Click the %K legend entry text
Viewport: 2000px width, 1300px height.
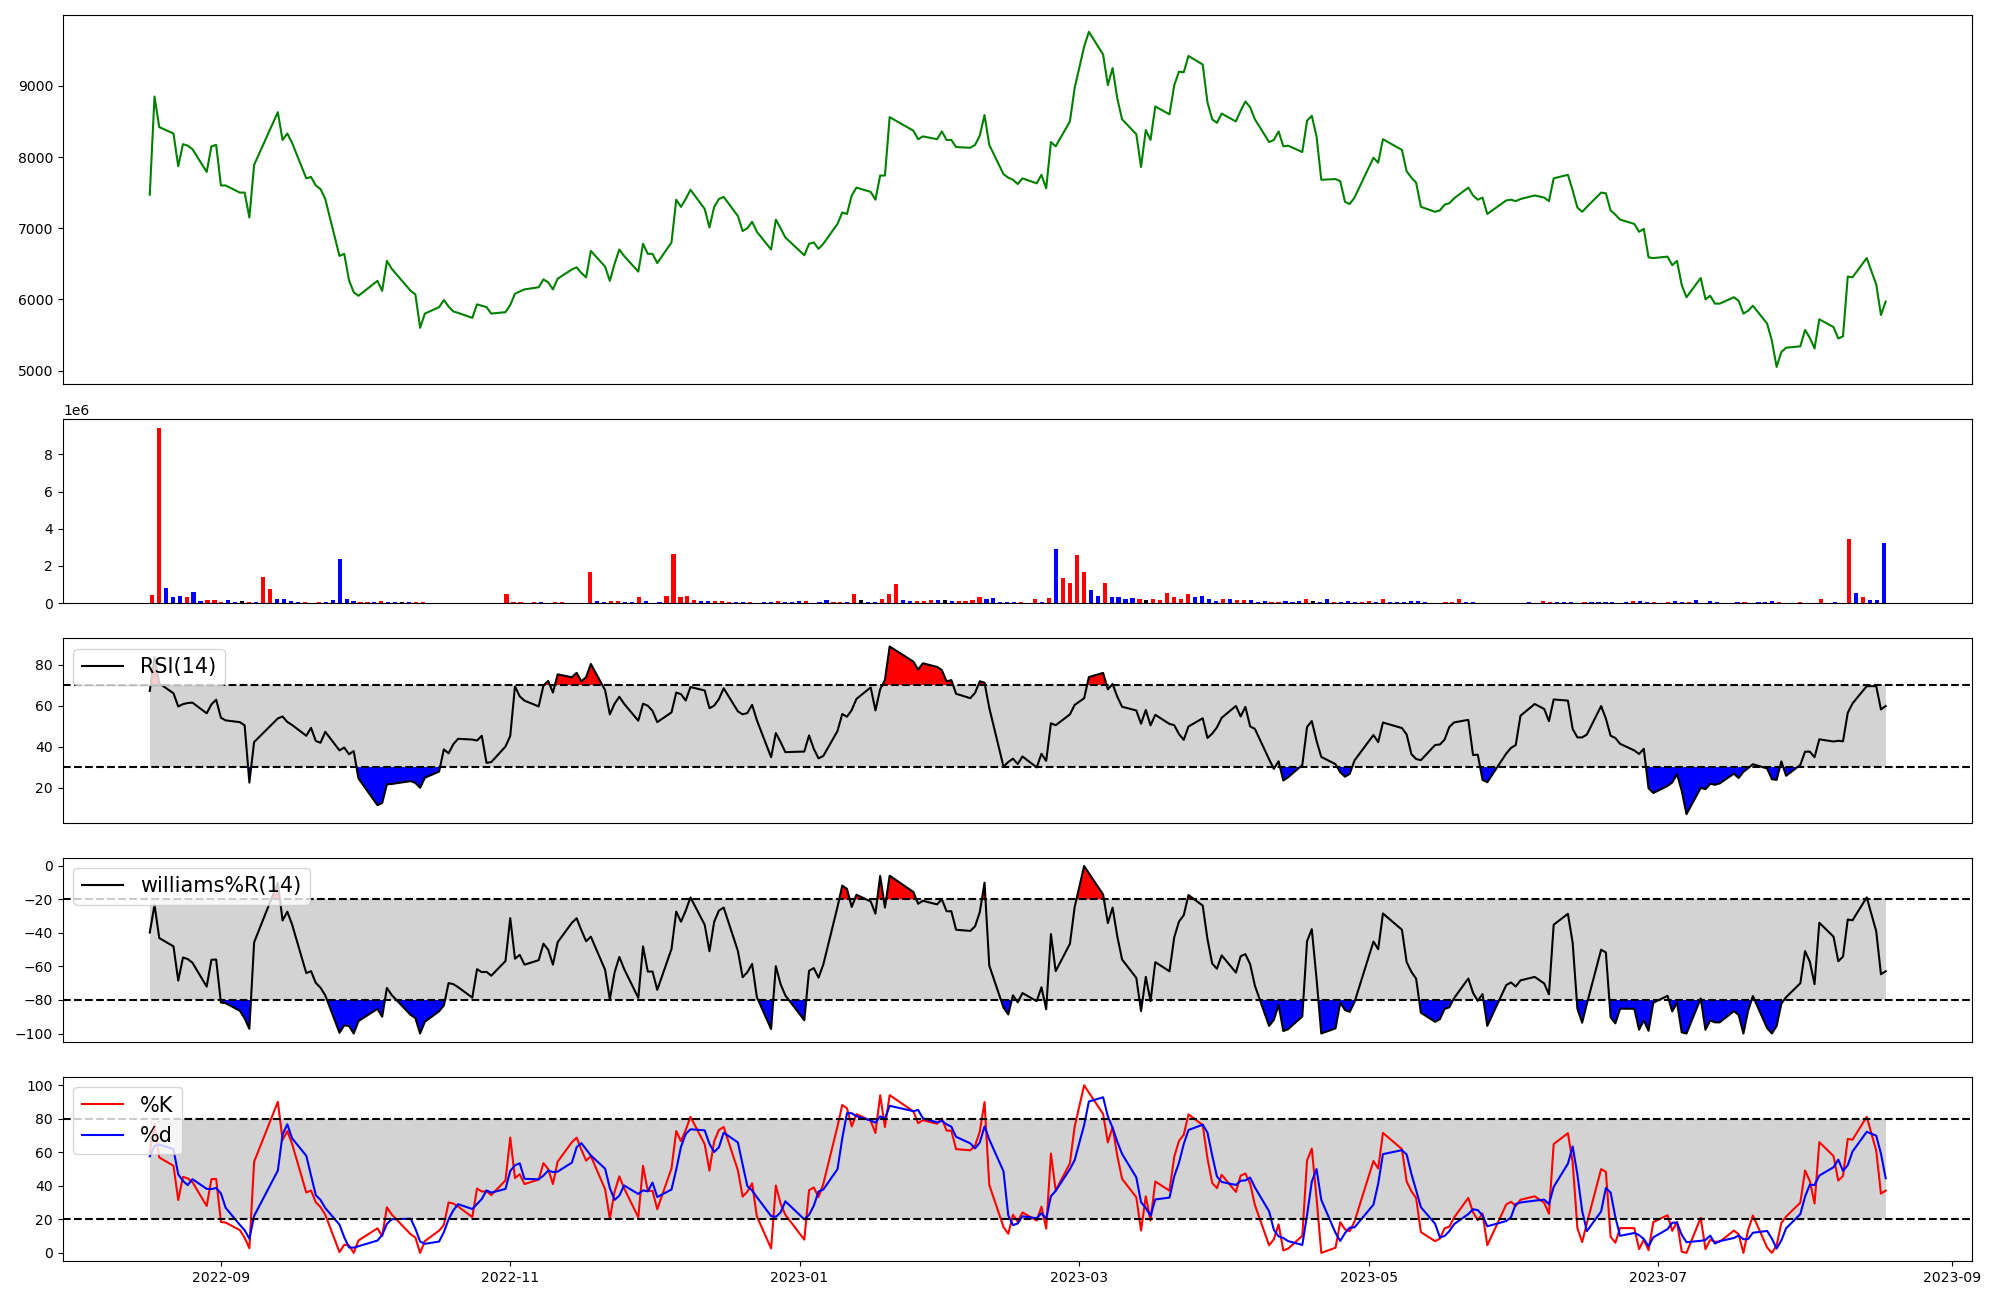click(x=156, y=1105)
